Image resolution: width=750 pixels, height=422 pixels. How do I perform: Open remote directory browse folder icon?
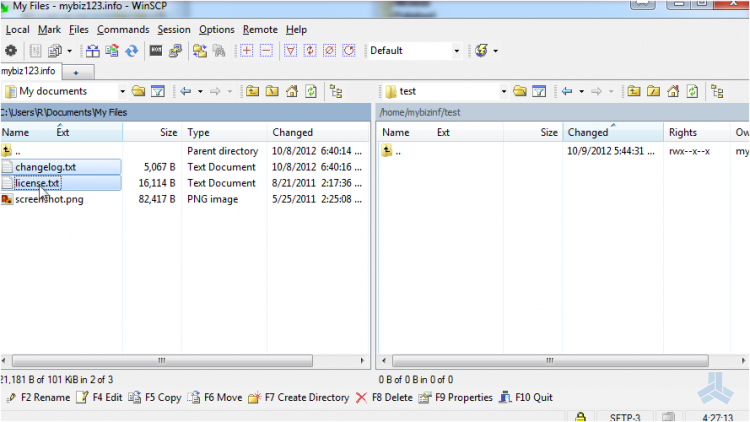(520, 91)
